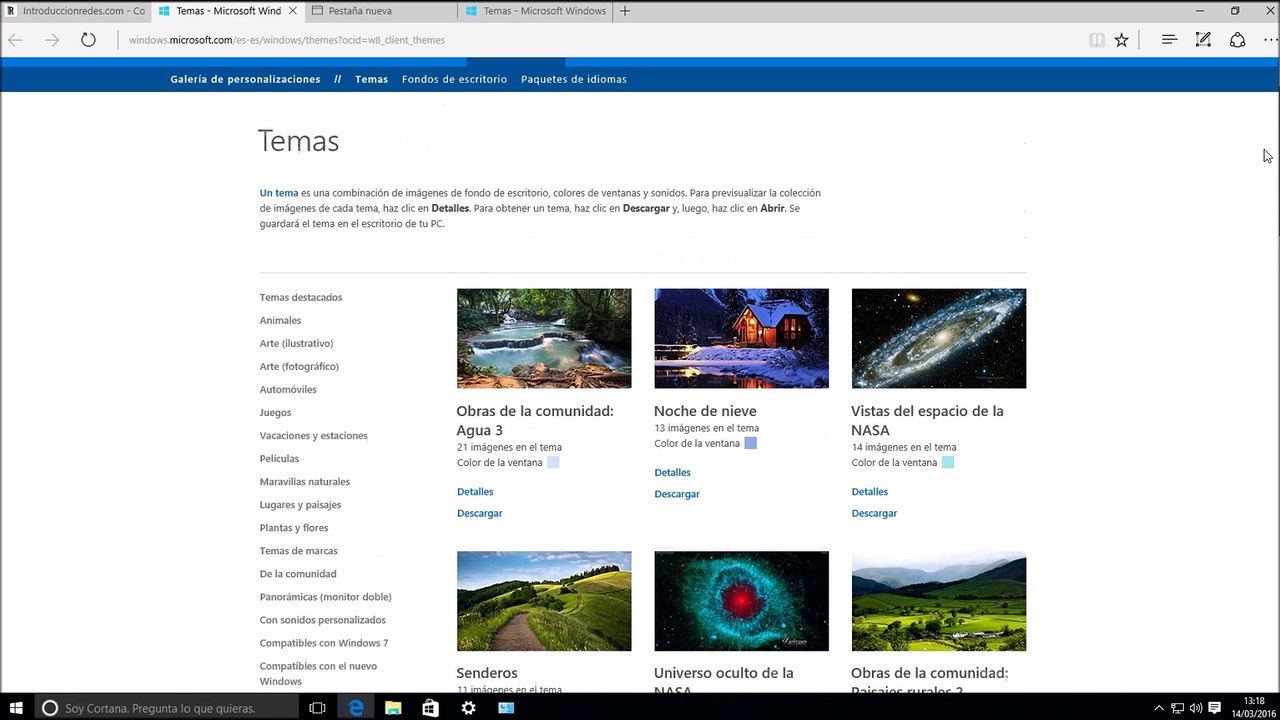This screenshot has height=720, width=1280.
Task: Open the Reading view book icon
Action: point(1097,40)
